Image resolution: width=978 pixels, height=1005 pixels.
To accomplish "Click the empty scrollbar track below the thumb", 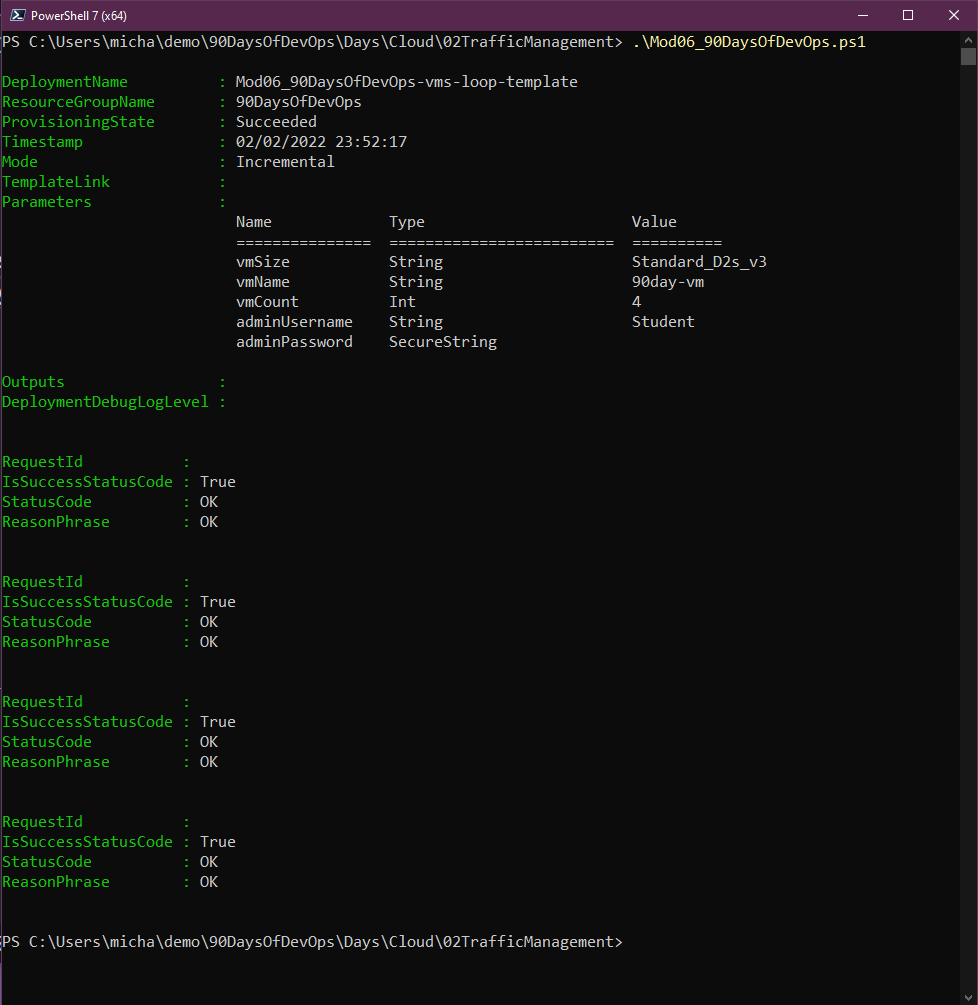I will [x=968, y=500].
